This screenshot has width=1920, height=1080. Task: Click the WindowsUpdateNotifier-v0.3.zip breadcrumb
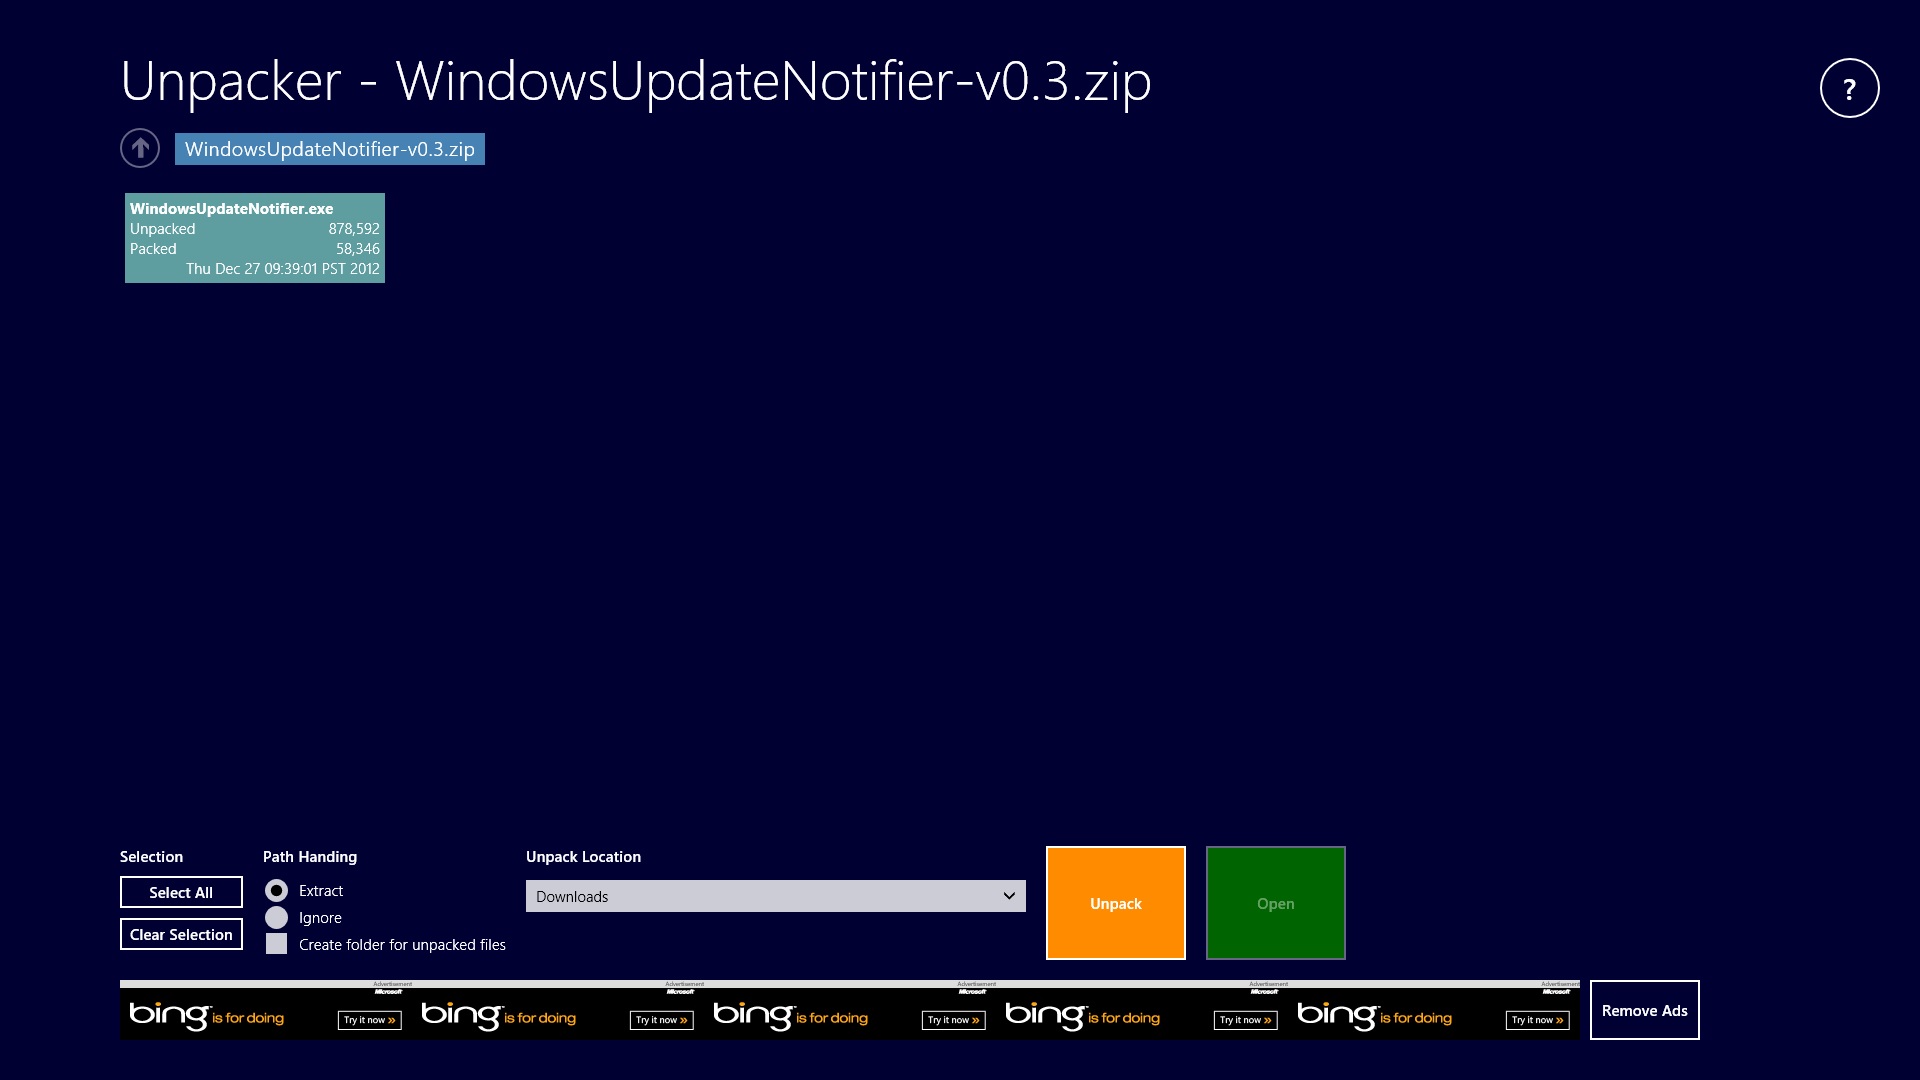click(x=330, y=149)
